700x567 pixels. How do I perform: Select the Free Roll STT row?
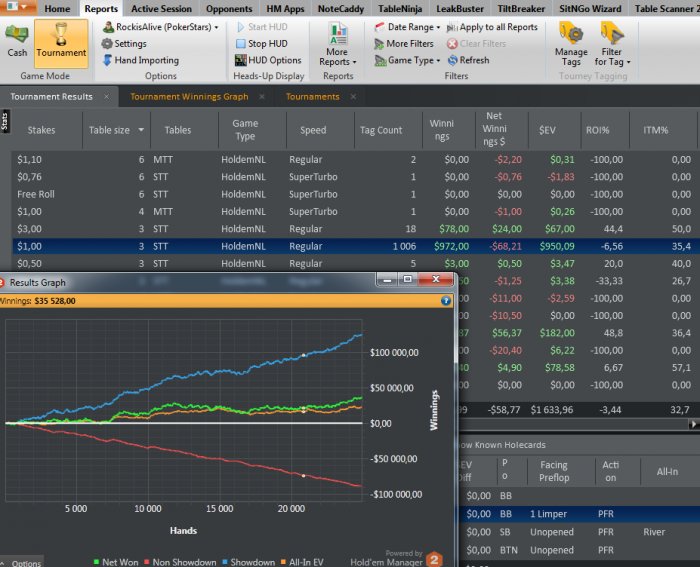pos(356,195)
